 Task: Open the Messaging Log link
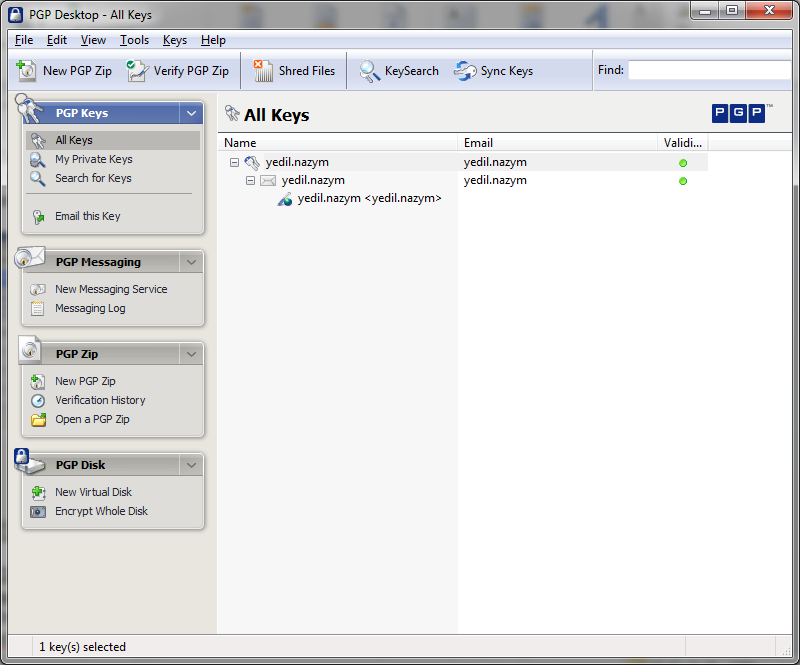click(x=90, y=308)
